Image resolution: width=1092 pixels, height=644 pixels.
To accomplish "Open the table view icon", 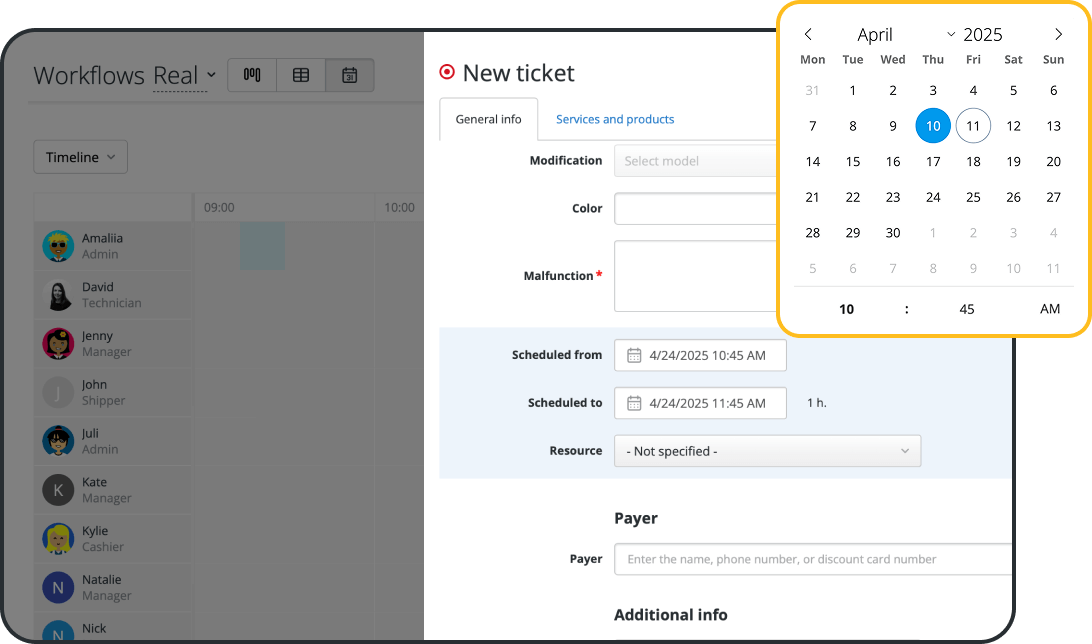I will point(301,75).
